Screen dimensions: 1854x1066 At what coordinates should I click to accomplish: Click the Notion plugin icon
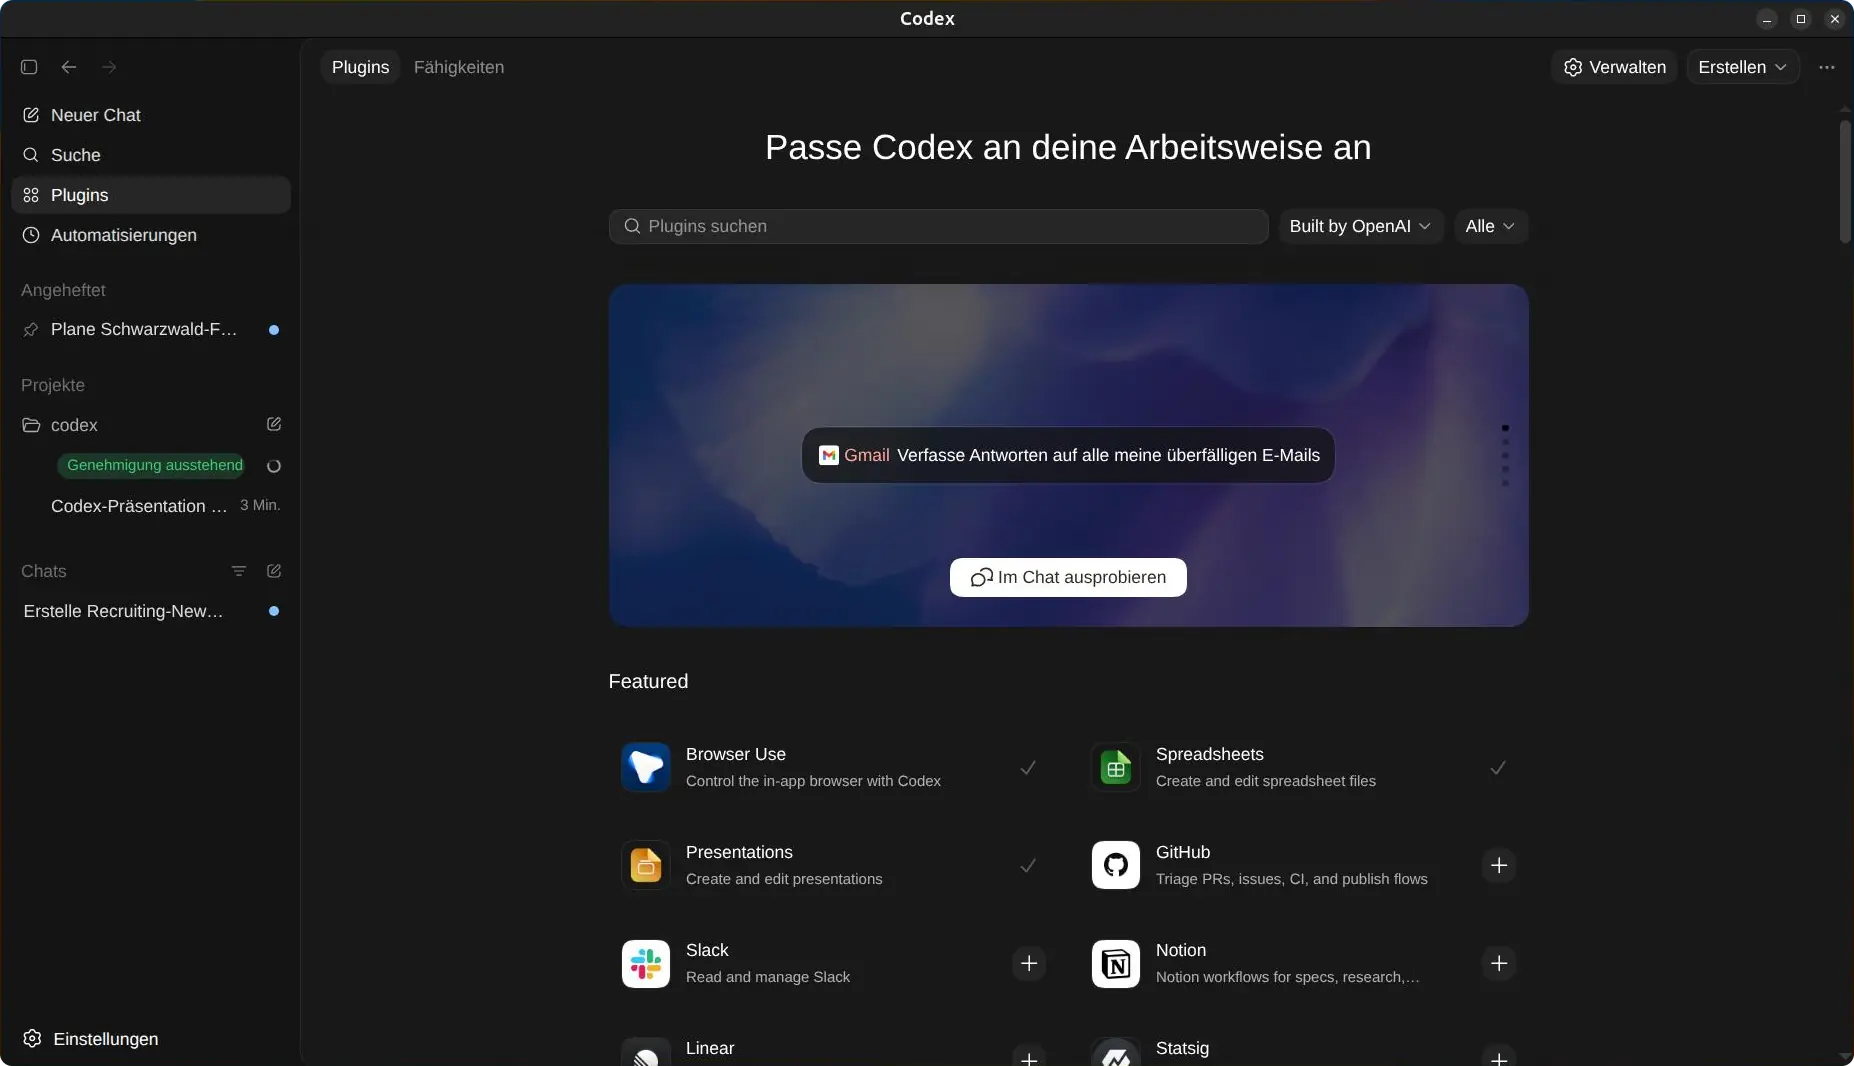point(1116,963)
